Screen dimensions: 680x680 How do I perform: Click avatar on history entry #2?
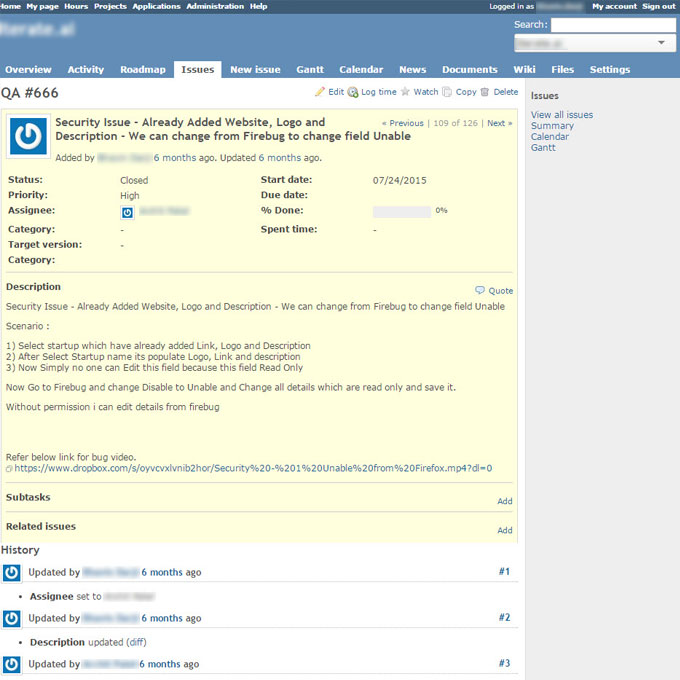coord(12,618)
